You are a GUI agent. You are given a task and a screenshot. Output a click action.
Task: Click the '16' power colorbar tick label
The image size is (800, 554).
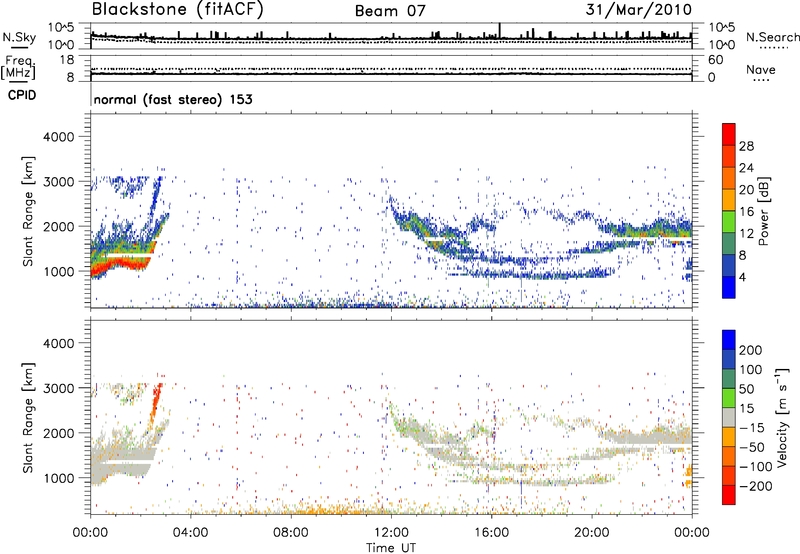coord(746,212)
